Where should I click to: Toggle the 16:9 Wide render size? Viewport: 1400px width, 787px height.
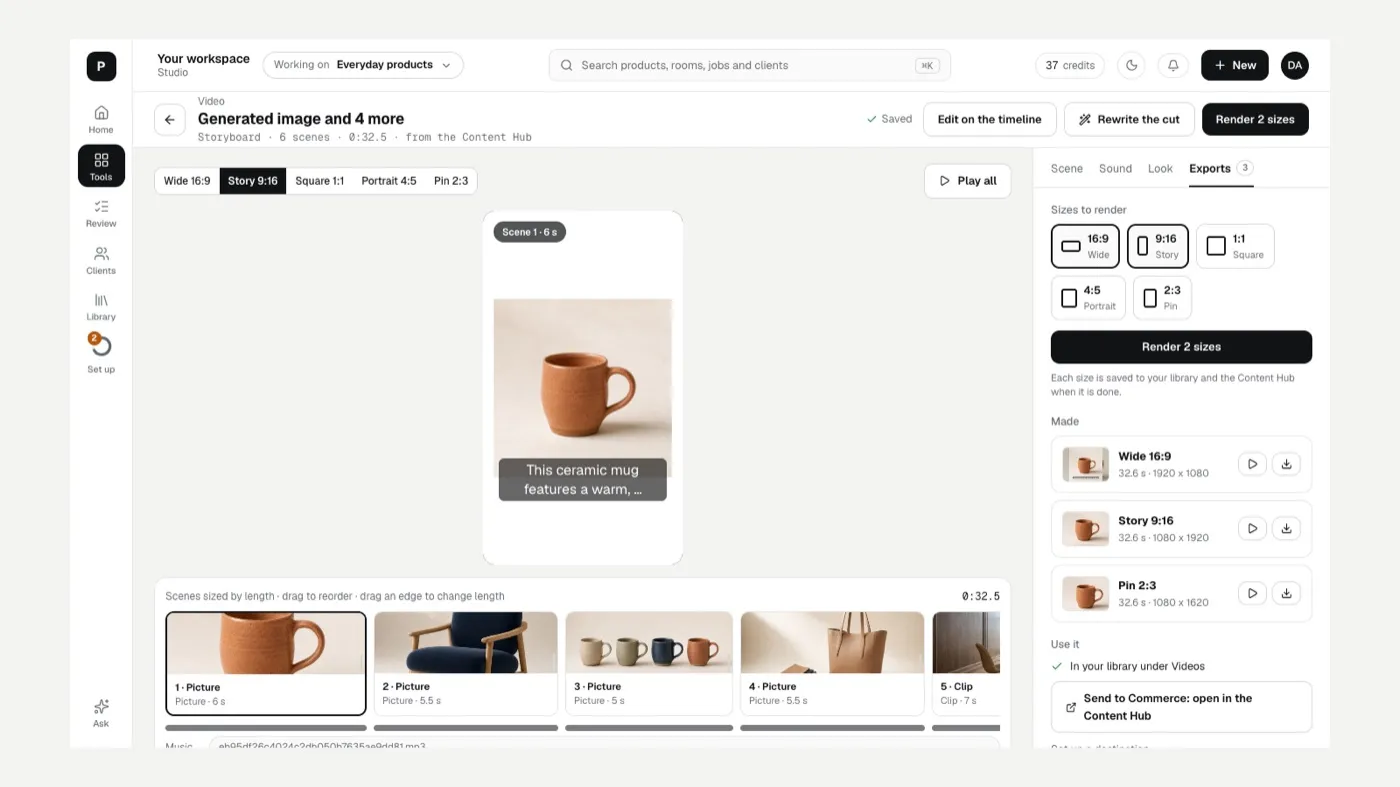coord(1085,246)
